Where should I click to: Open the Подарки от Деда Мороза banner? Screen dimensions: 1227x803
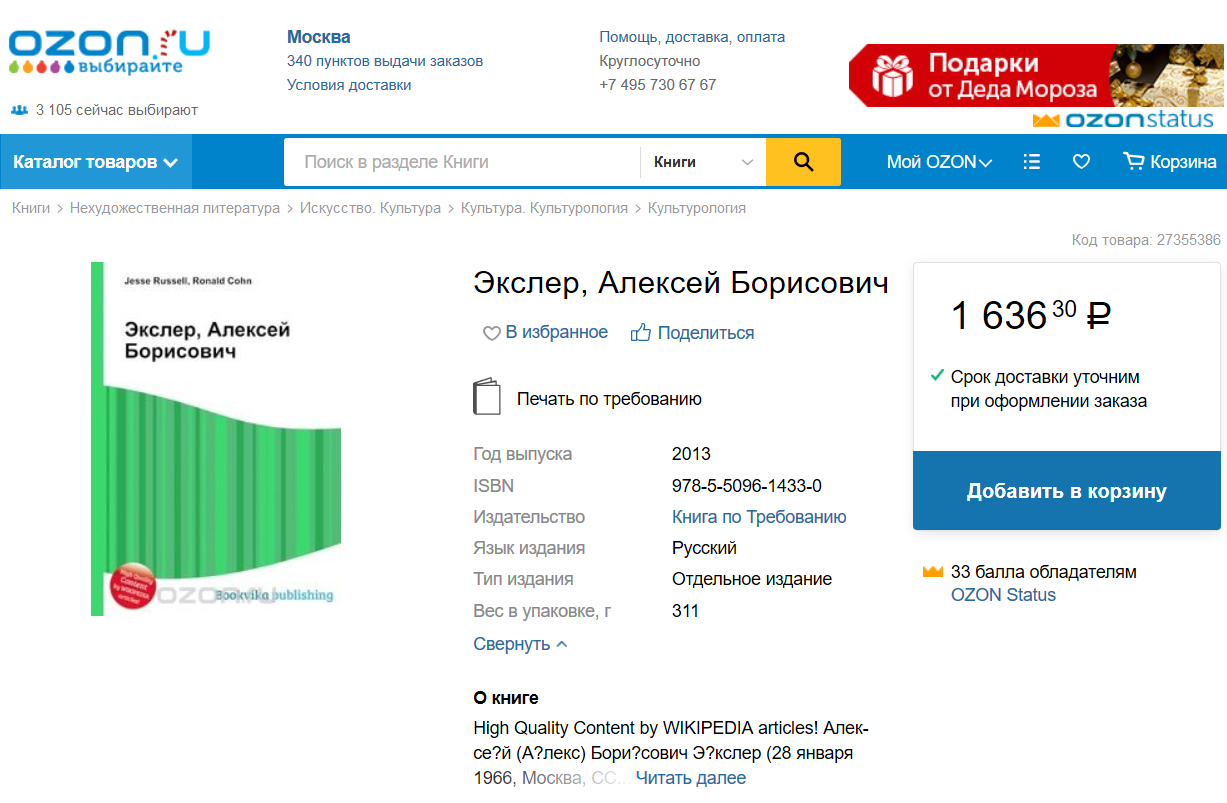(x=1035, y=76)
